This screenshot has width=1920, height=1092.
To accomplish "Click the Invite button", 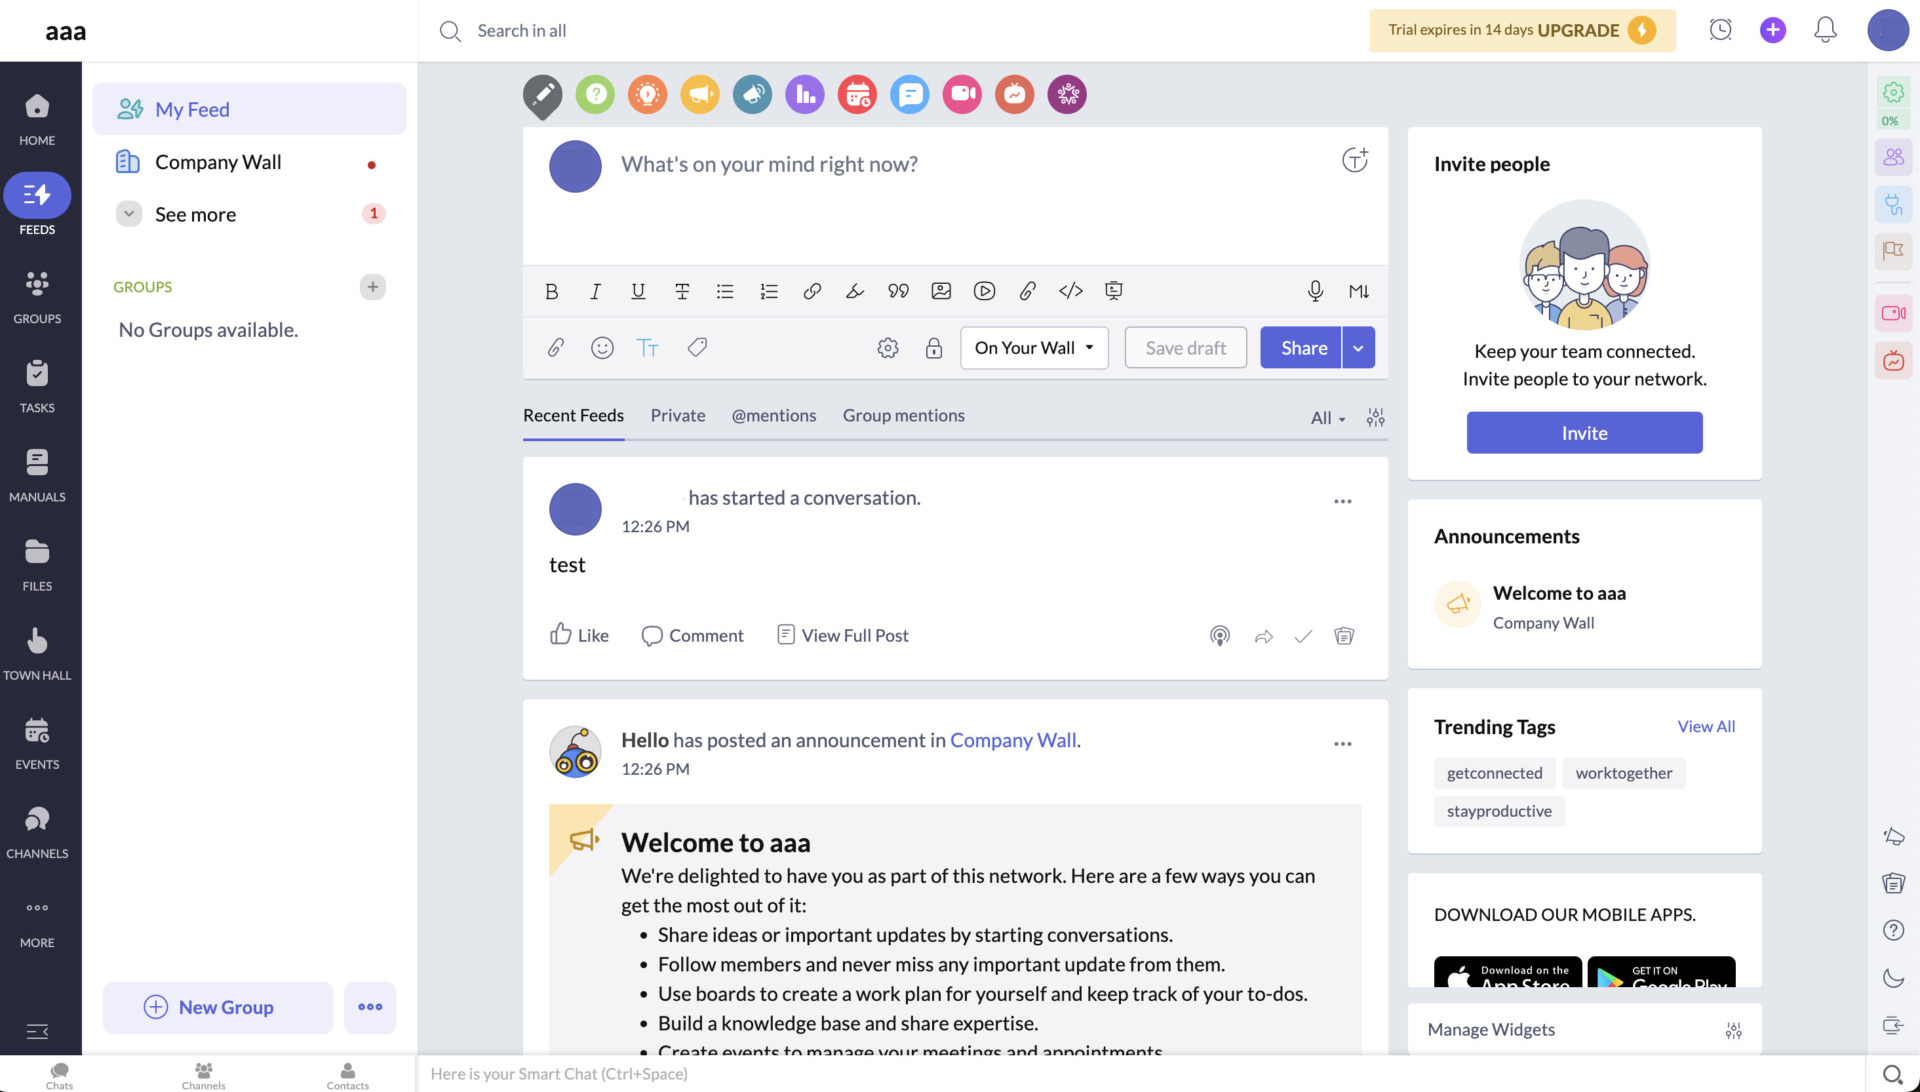I will click(1583, 432).
